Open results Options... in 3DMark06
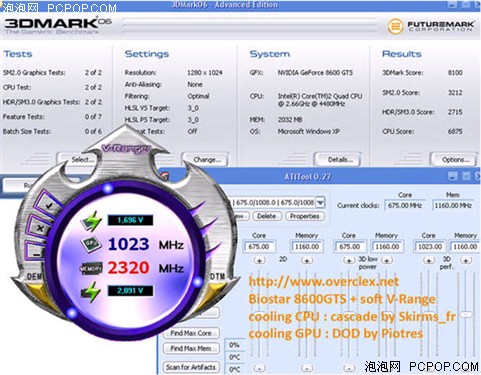Viewport: 481px width, 375px height. pyautogui.click(x=455, y=160)
